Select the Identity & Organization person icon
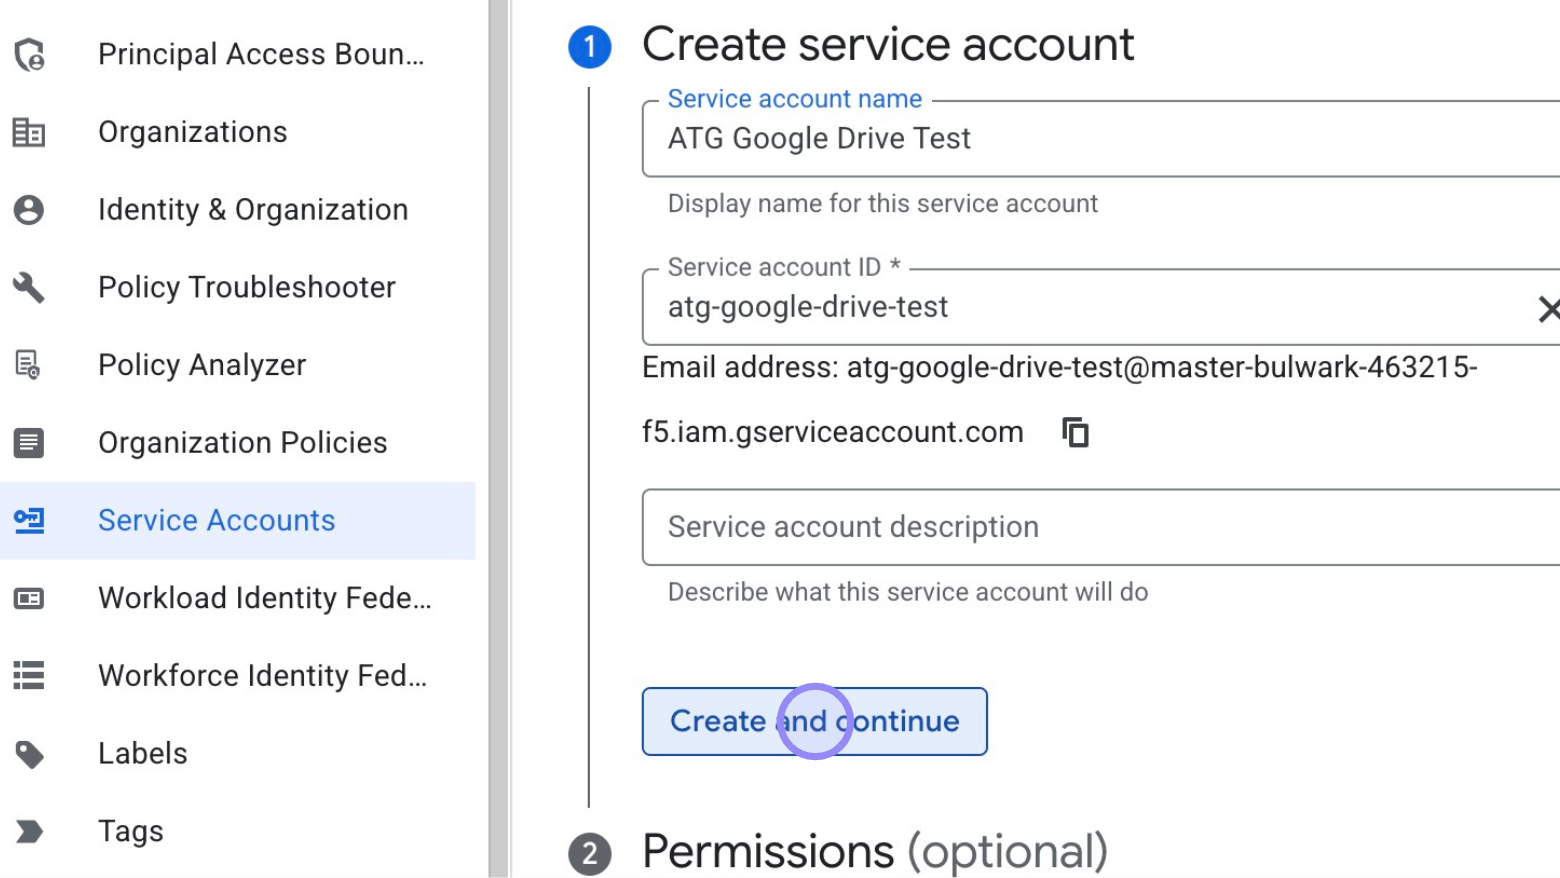Image resolution: width=1560 pixels, height=878 pixels. 28,209
